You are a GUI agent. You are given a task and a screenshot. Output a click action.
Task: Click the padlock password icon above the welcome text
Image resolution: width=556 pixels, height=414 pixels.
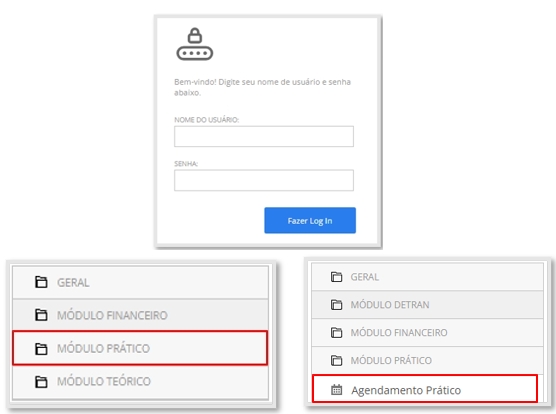(x=195, y=44)
